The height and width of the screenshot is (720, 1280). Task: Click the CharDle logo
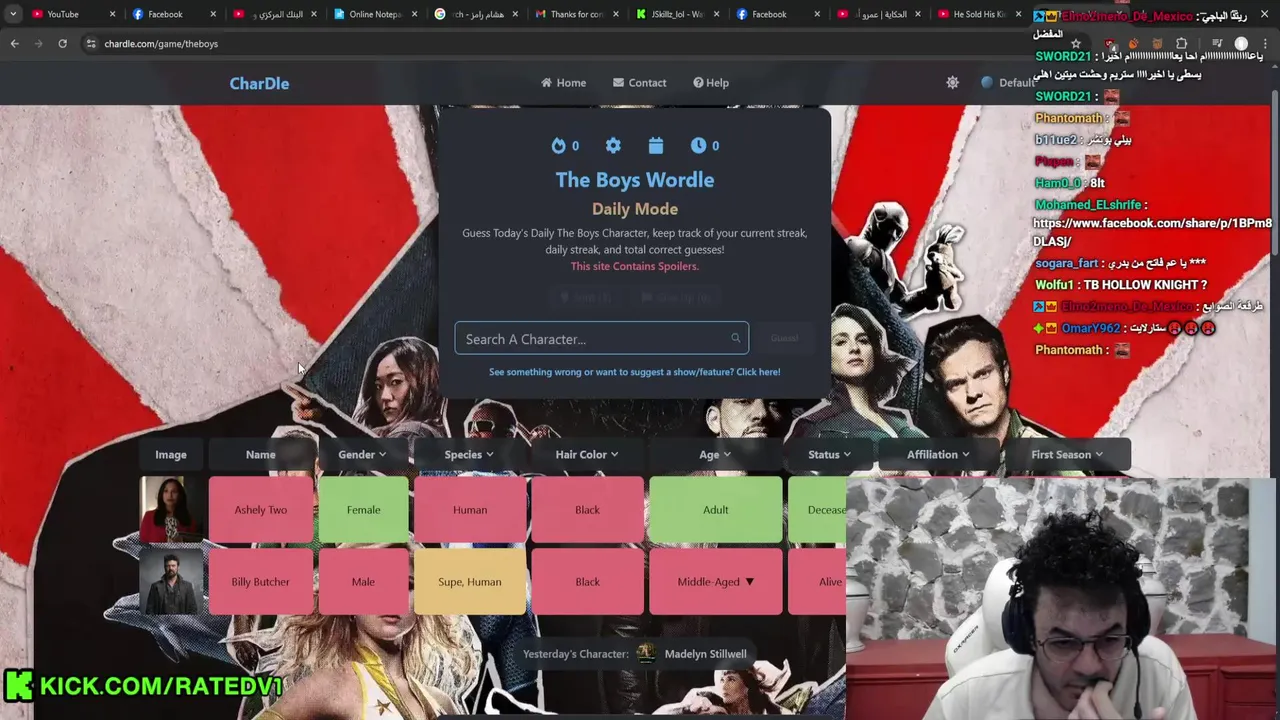pos(259,83)
